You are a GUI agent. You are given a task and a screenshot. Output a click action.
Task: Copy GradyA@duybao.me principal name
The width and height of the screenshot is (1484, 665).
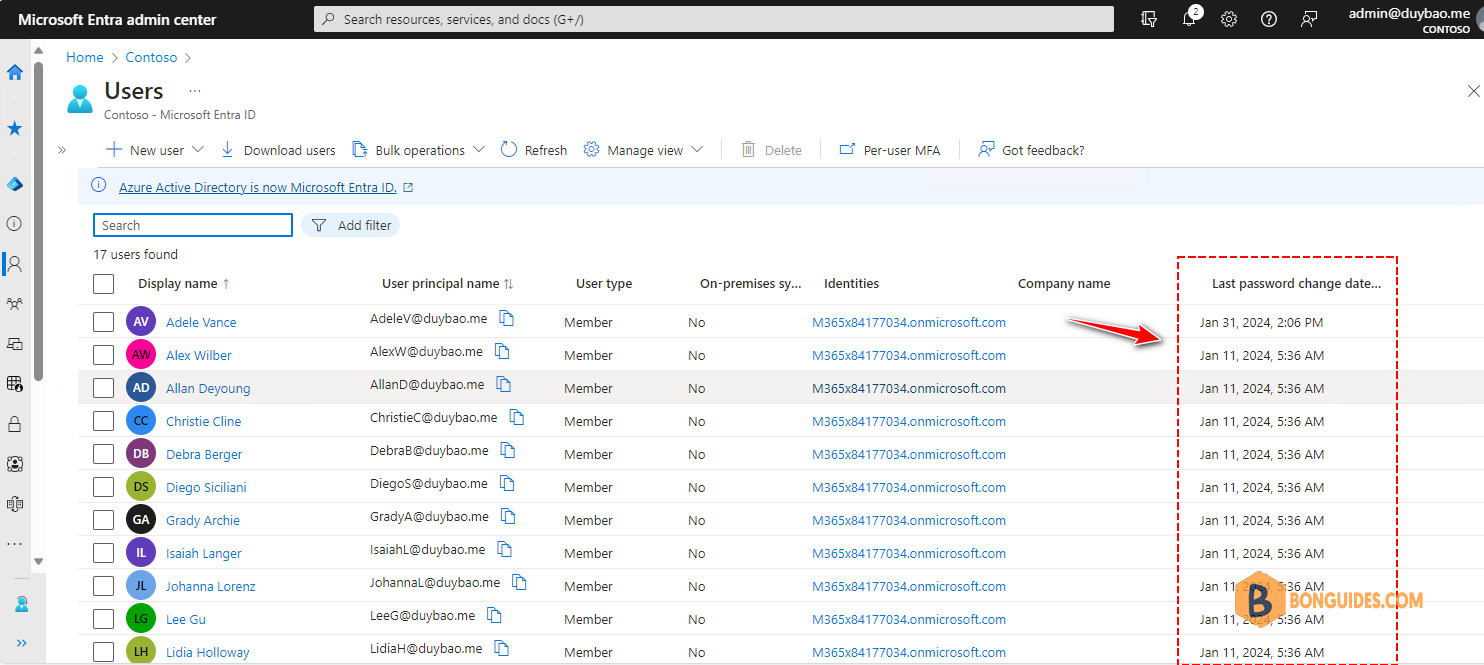pos(508,517)
